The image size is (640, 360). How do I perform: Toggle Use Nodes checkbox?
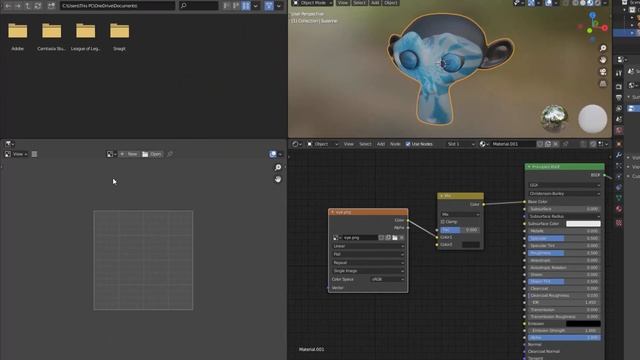pos(408,144)
